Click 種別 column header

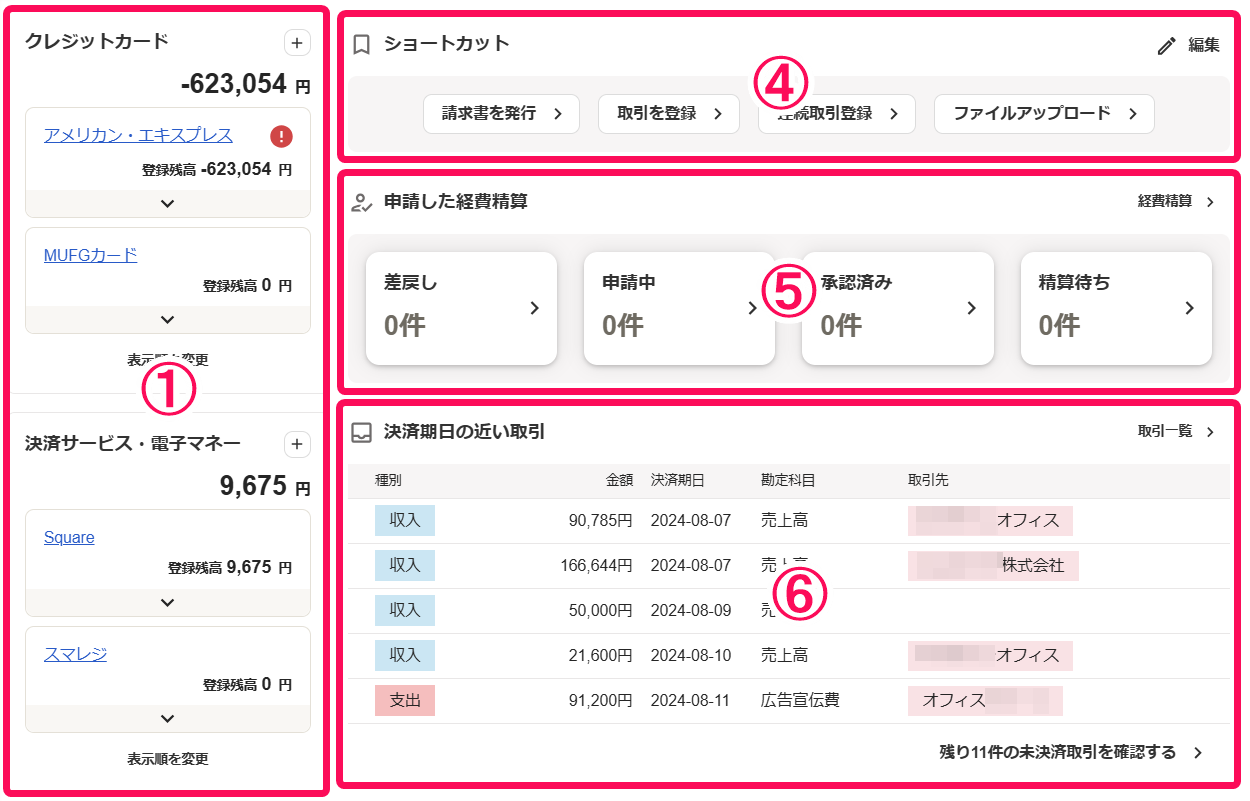(389, 481)
